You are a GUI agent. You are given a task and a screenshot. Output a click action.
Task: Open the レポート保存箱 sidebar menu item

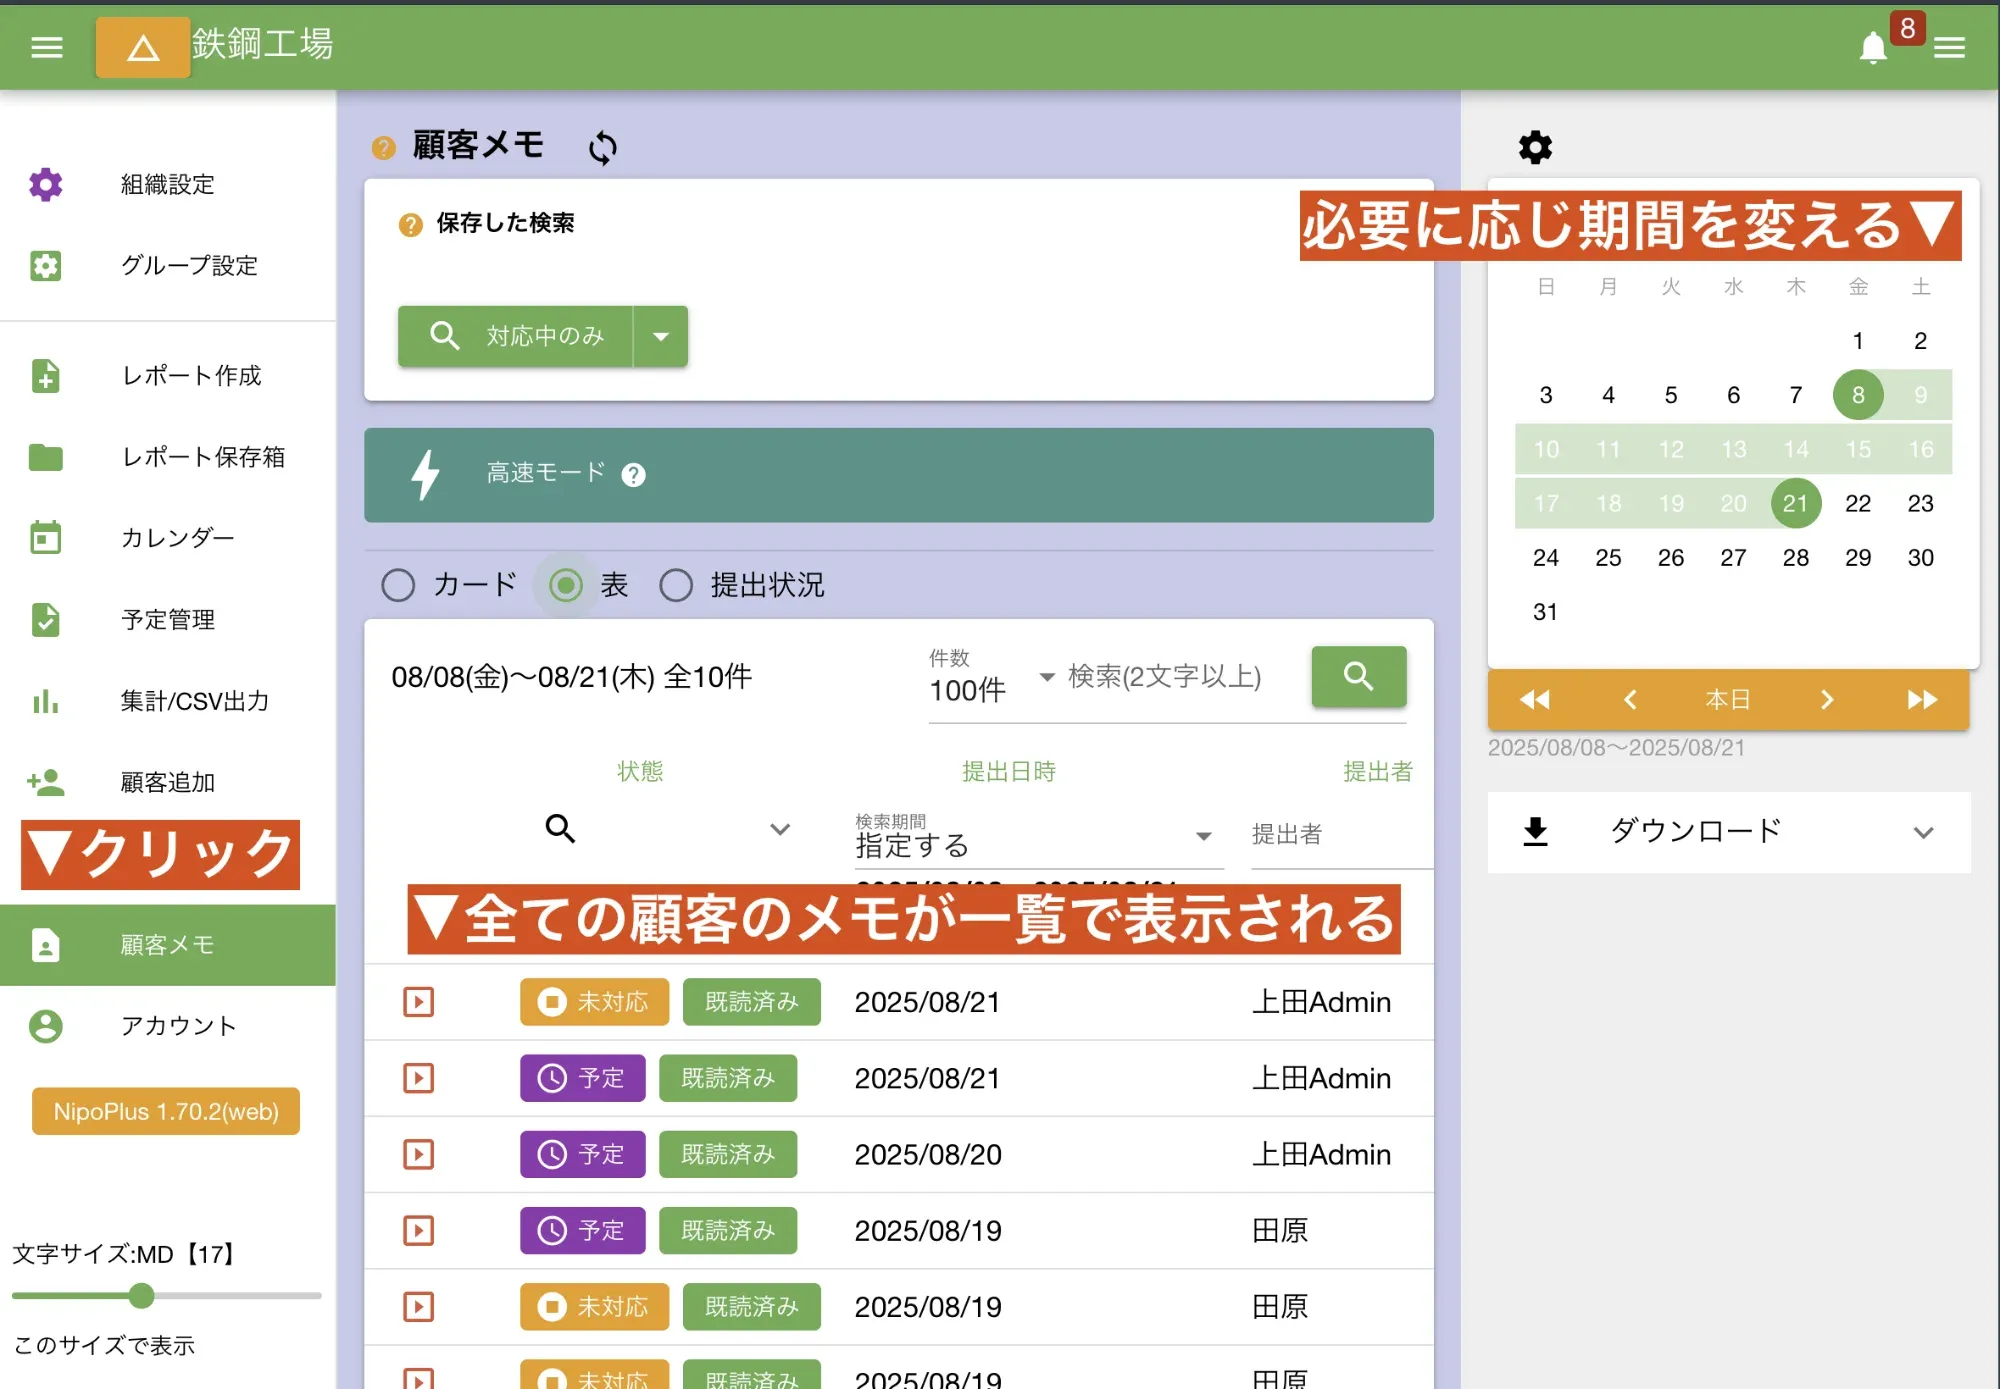[202, 457]
